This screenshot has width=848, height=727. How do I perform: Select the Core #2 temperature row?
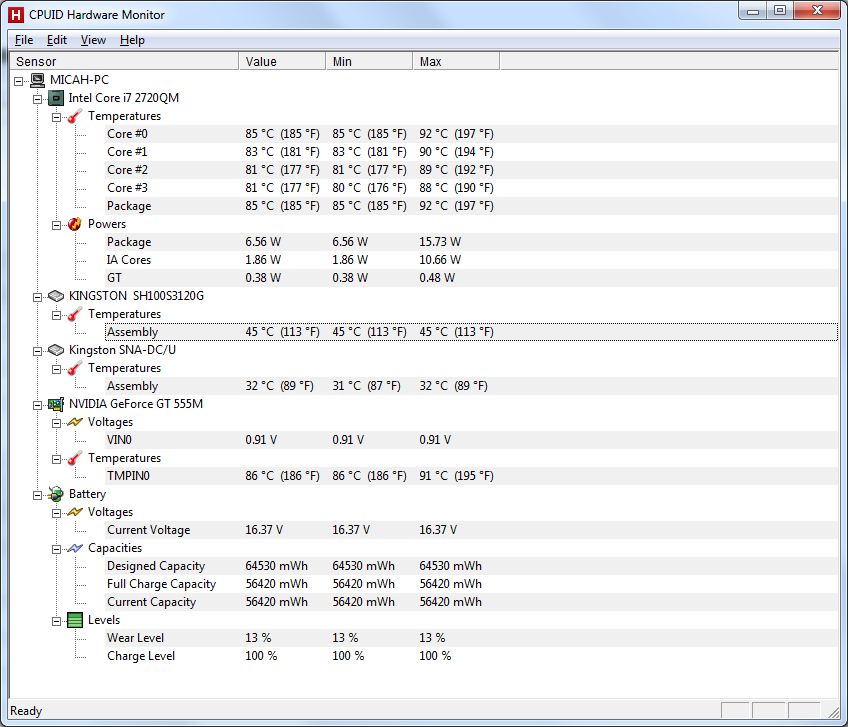coord(471,170)
